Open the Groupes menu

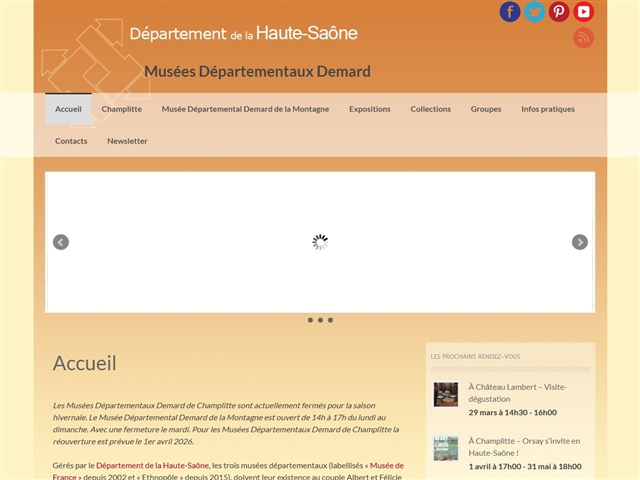(x=486, y=109)
